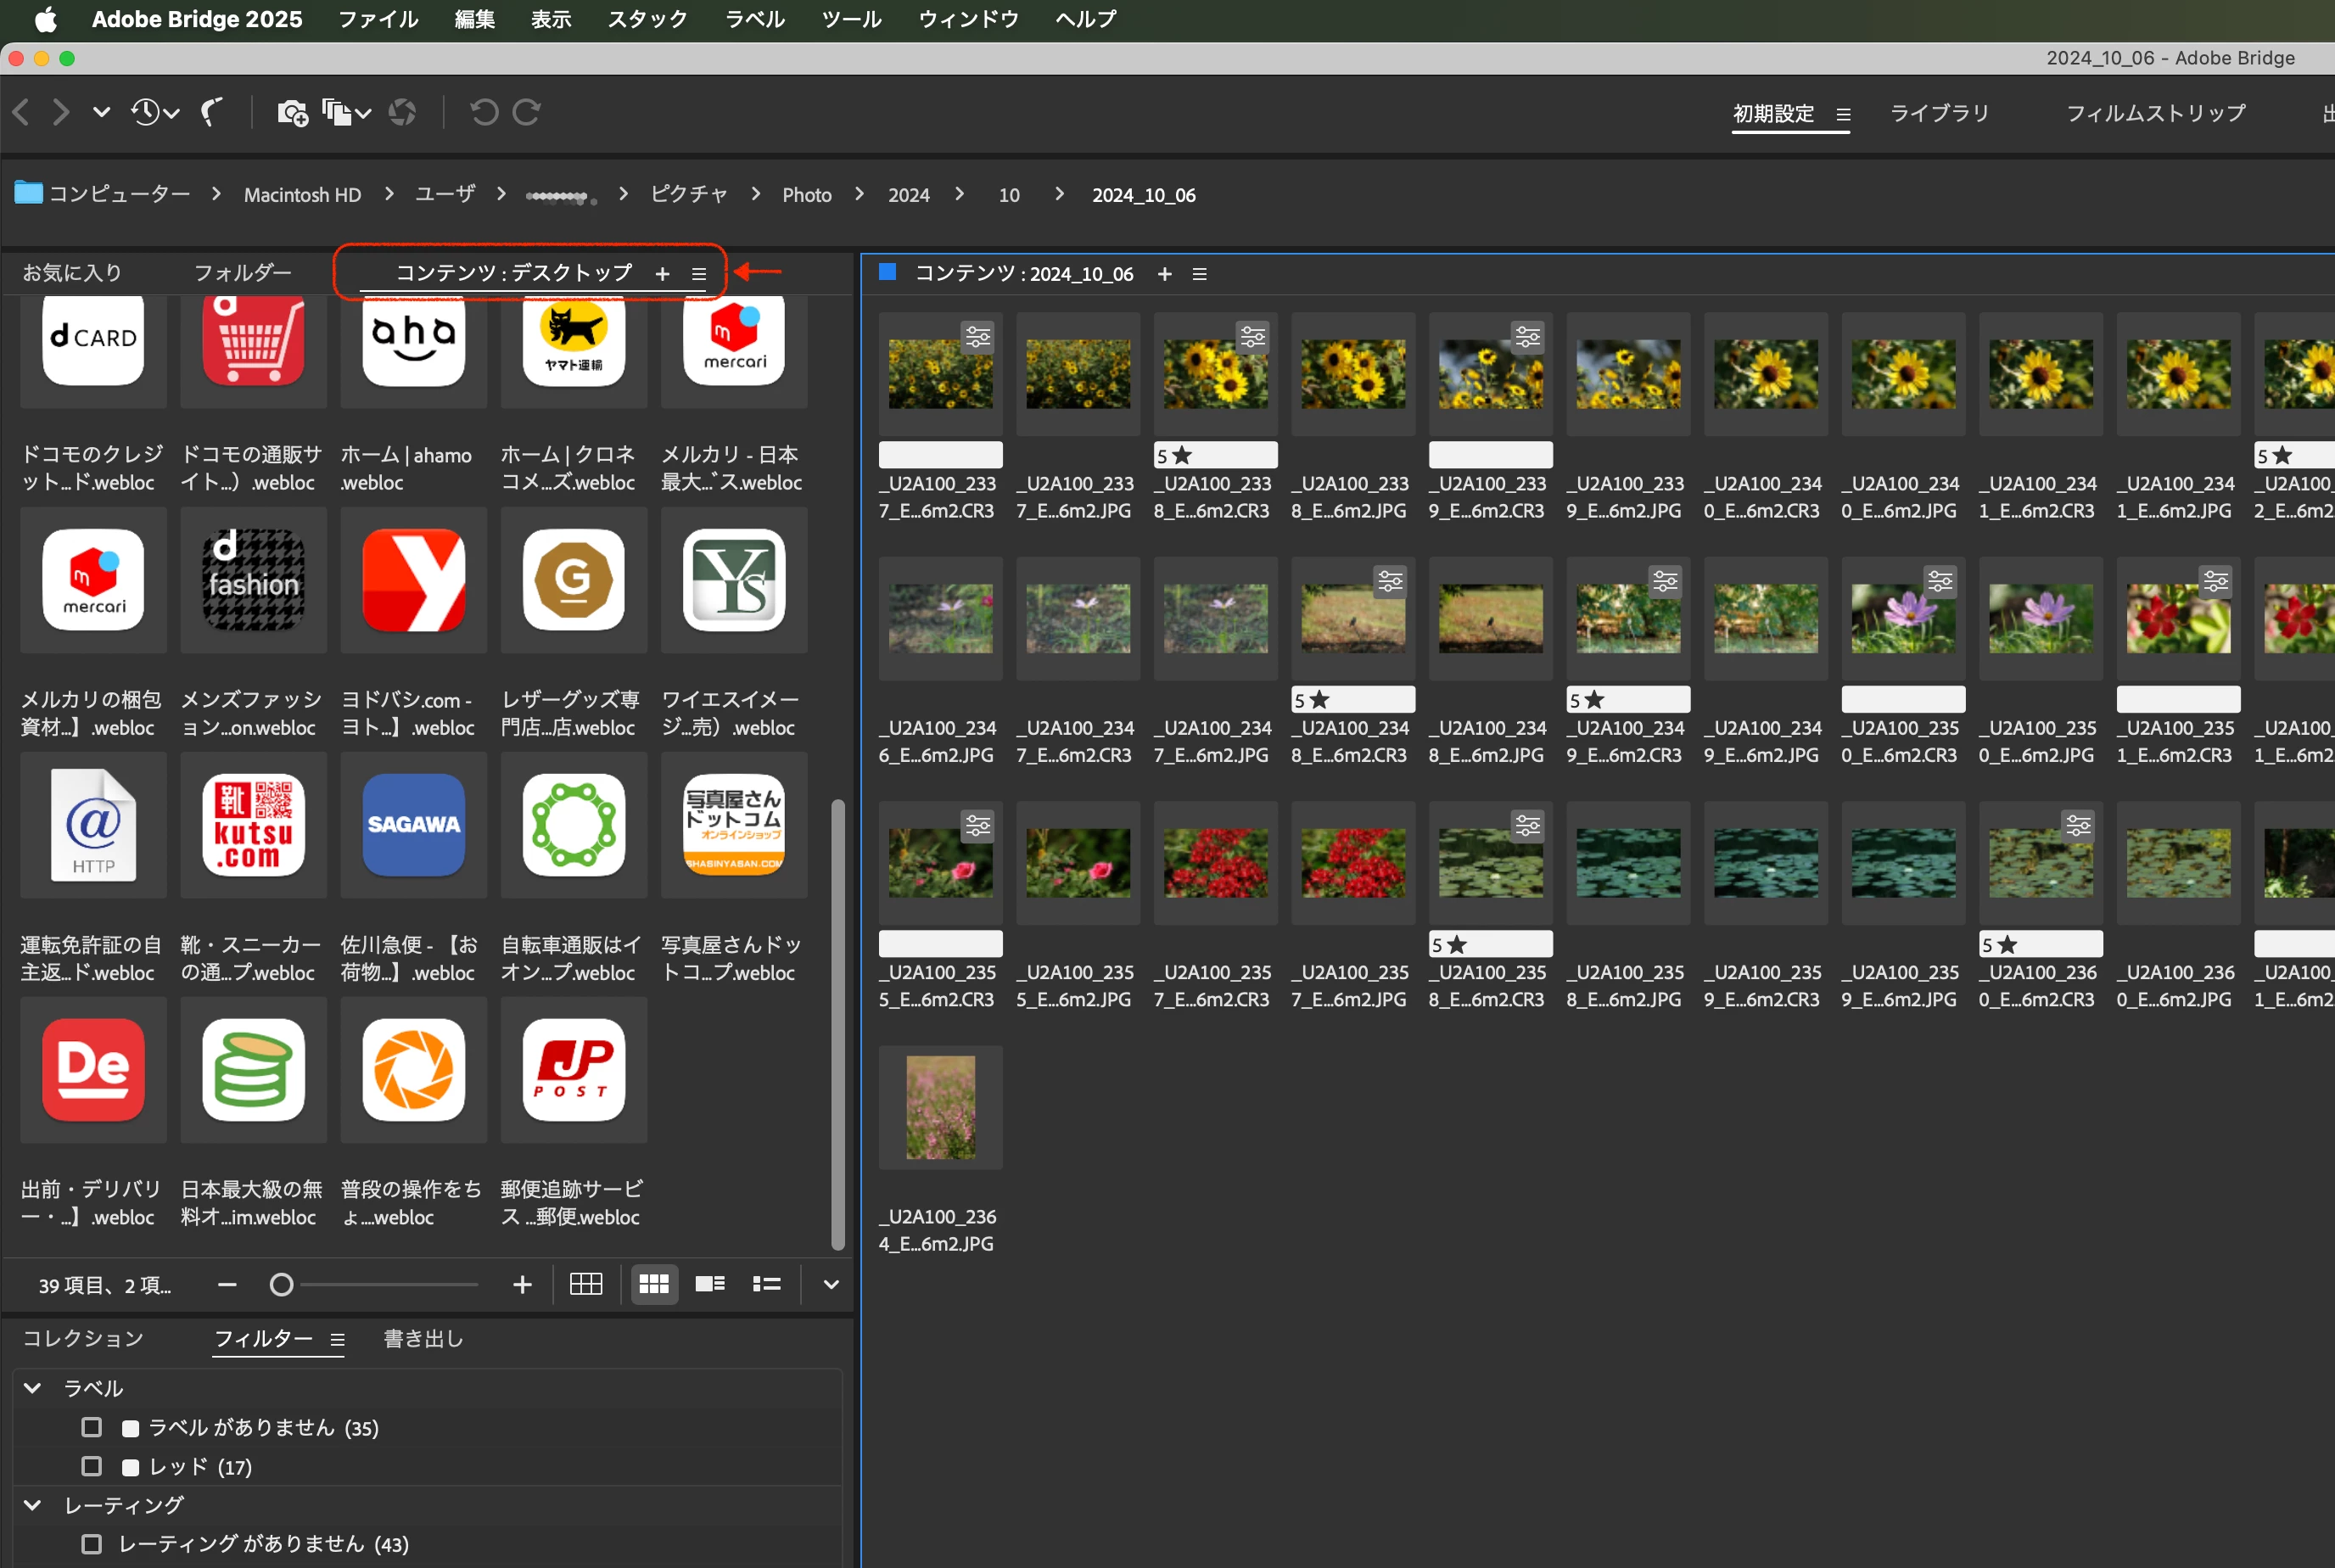Enable the ラベル がありません filter checkbox

92,1427
